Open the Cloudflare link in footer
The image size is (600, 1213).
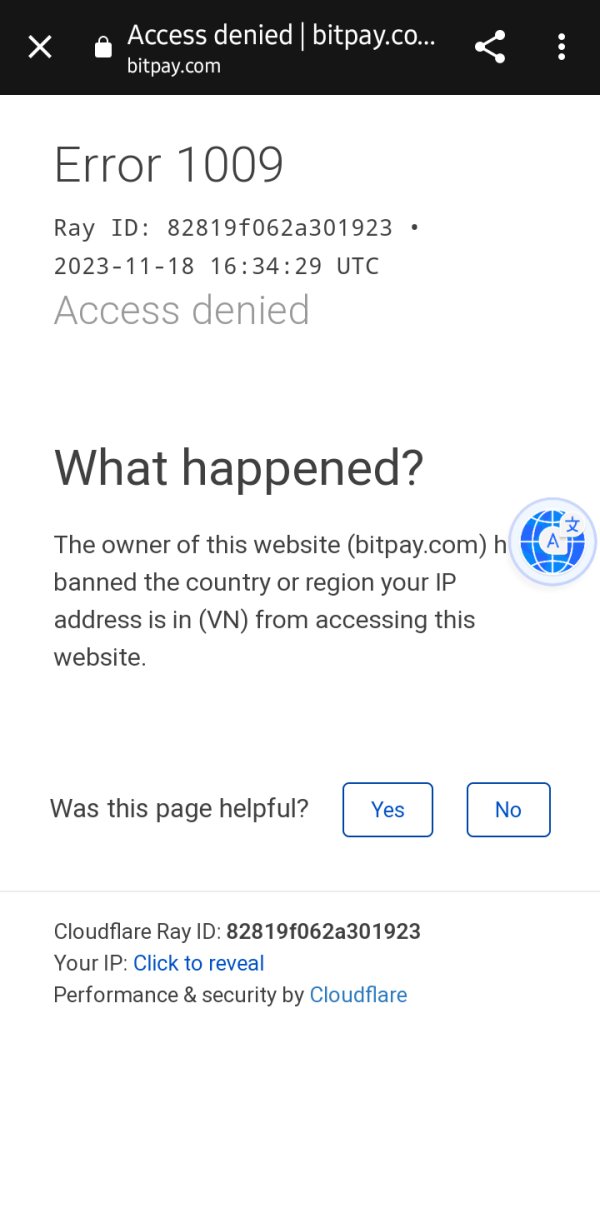(x=358, y=995)
